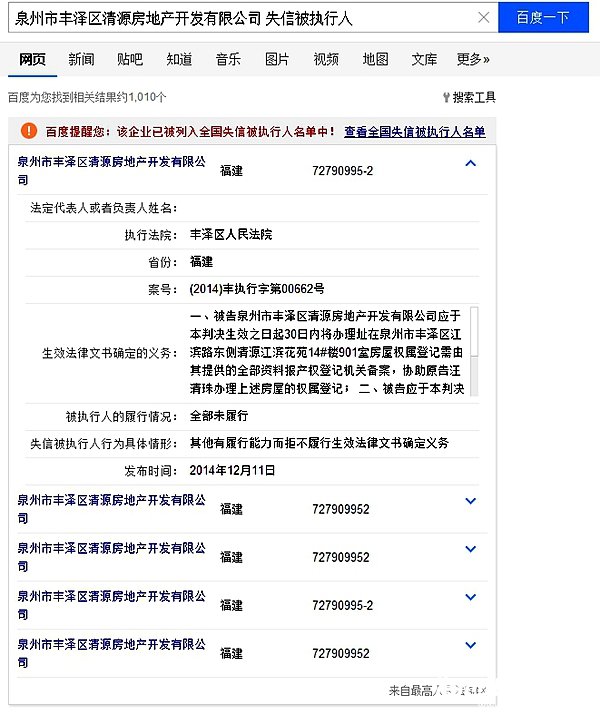Expand the 更多» menu

[473, 59]
